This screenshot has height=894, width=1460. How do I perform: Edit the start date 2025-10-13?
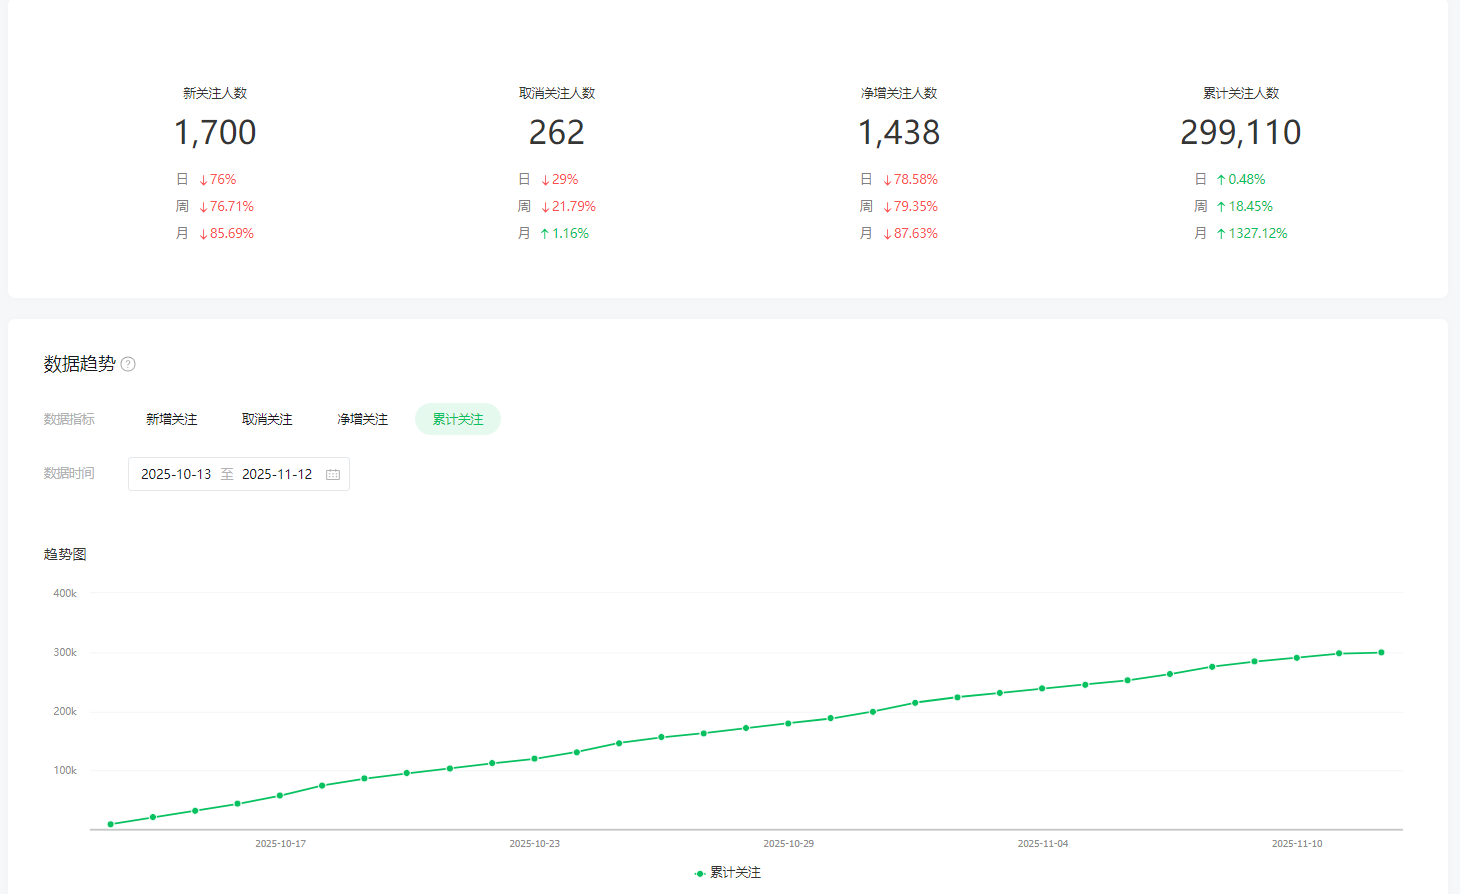(x=176, y=474)
